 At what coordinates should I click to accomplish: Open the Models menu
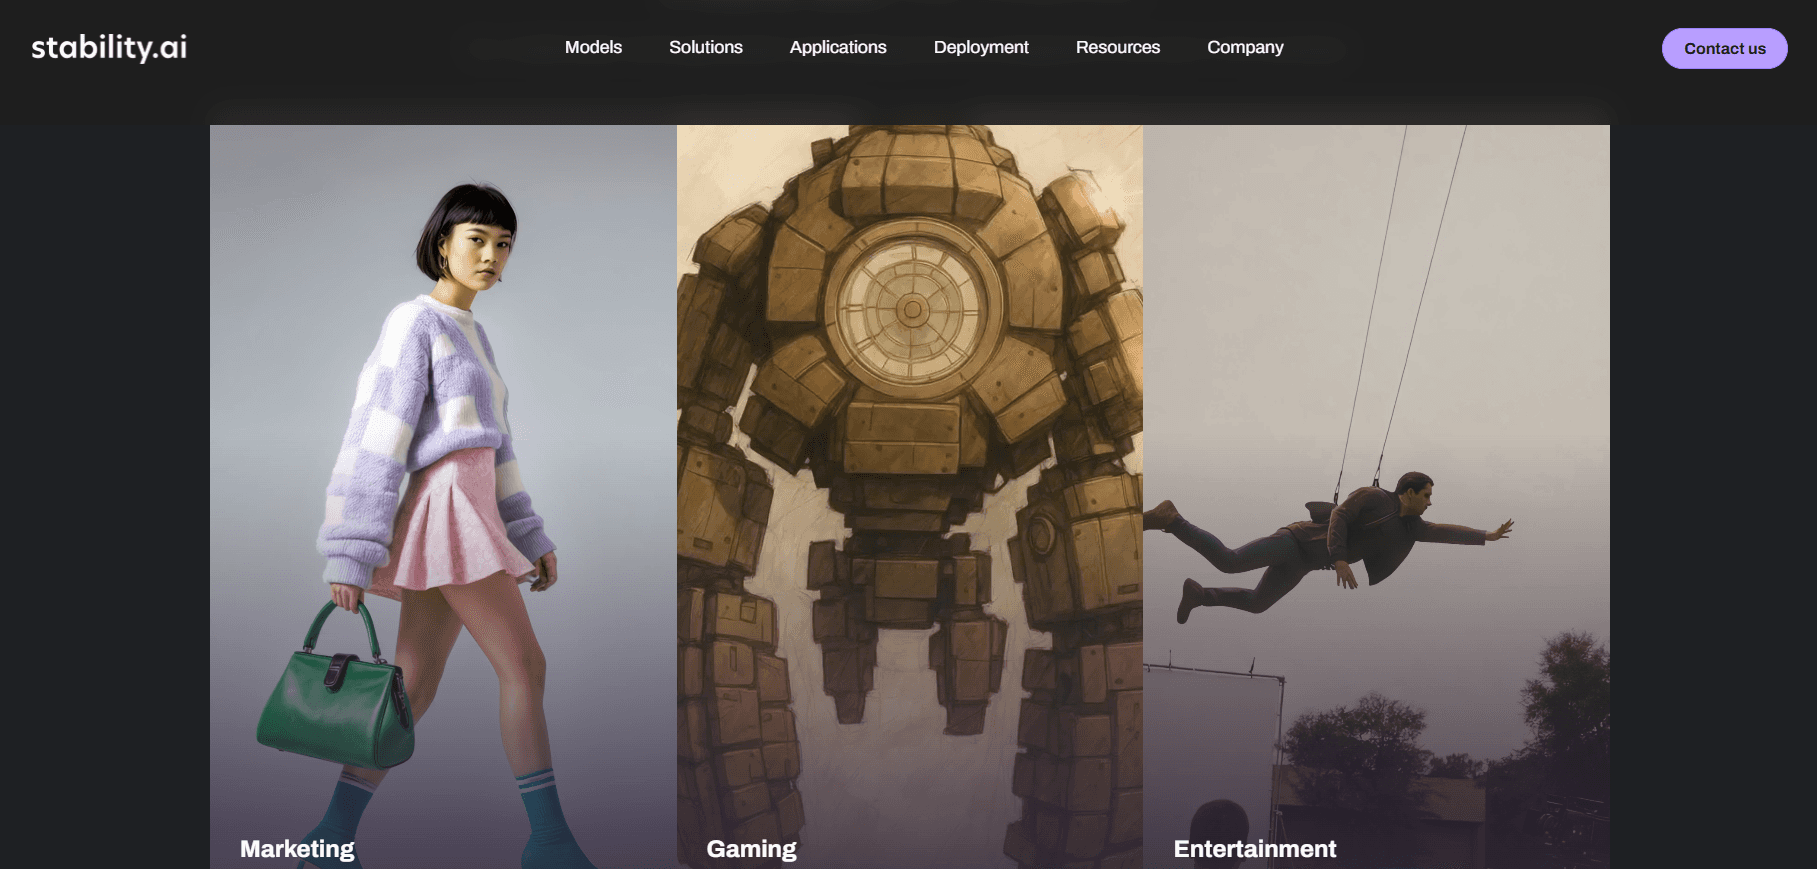tap(593, 47)
